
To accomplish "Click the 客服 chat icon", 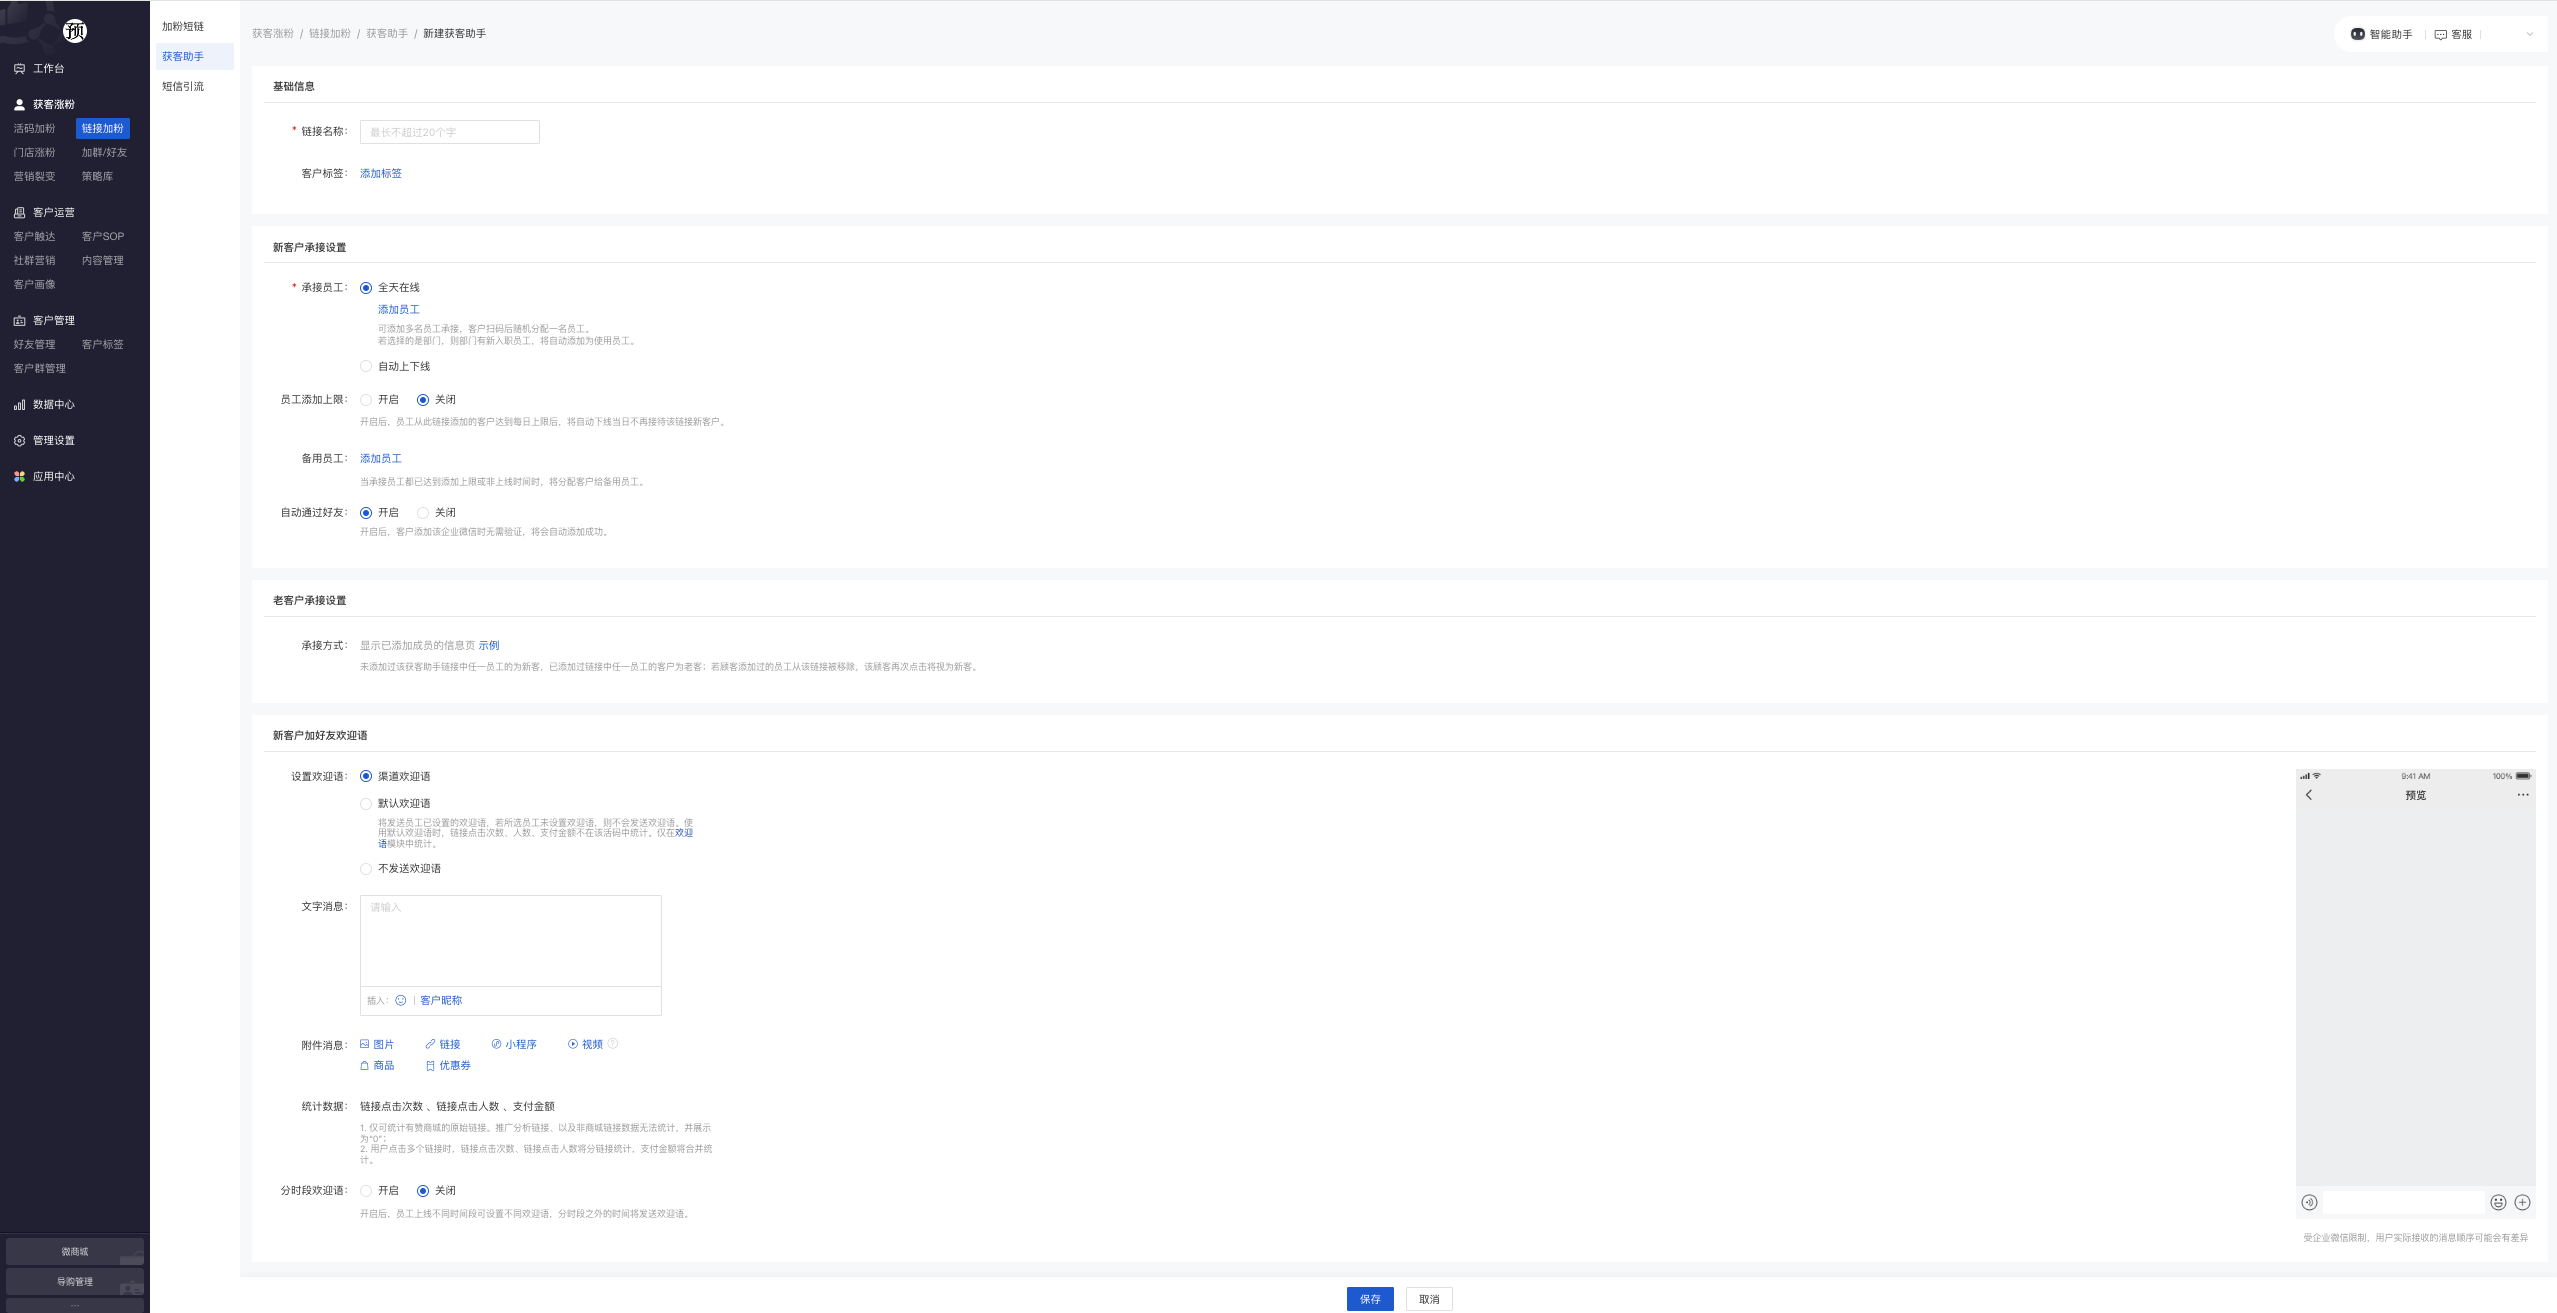I will (x=2440, y=35).
